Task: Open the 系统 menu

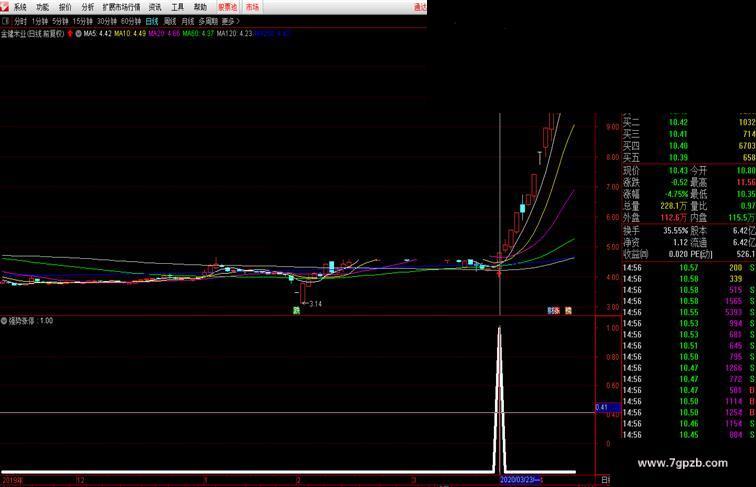Action: pos(20,7)
